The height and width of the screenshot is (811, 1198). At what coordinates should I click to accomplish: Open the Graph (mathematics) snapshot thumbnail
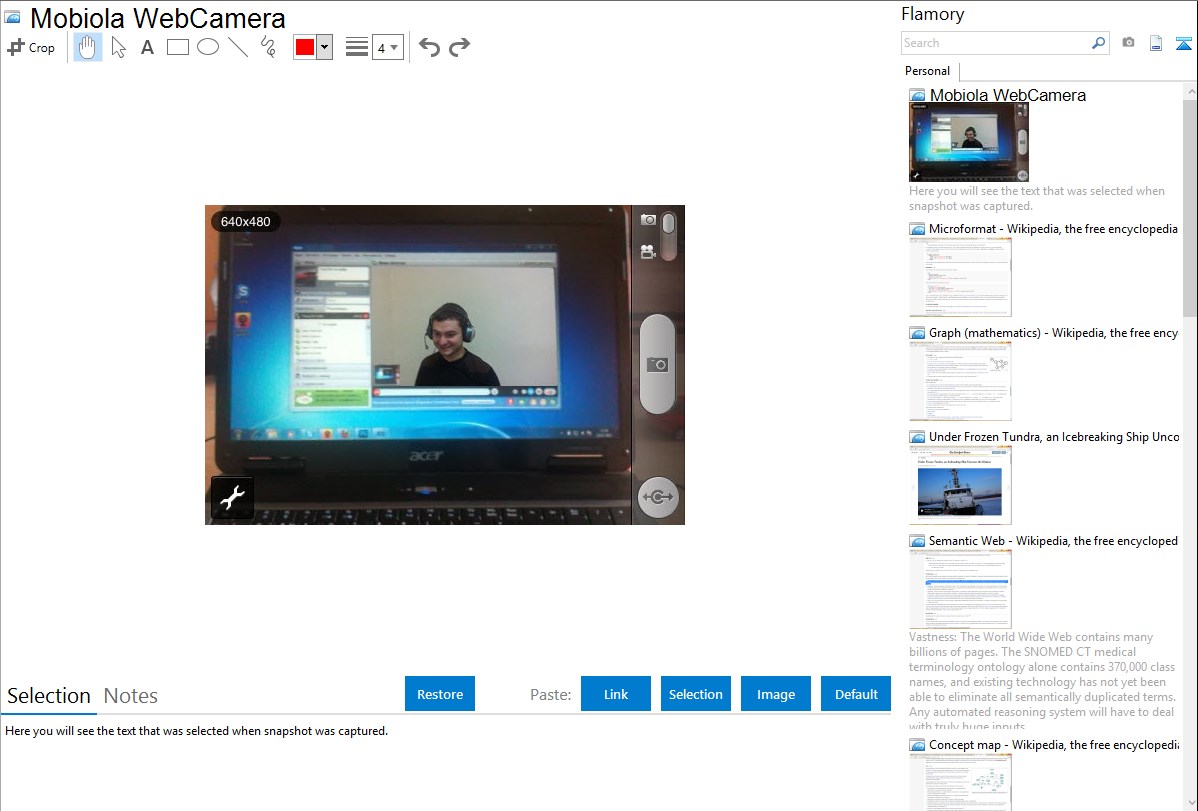960,381
